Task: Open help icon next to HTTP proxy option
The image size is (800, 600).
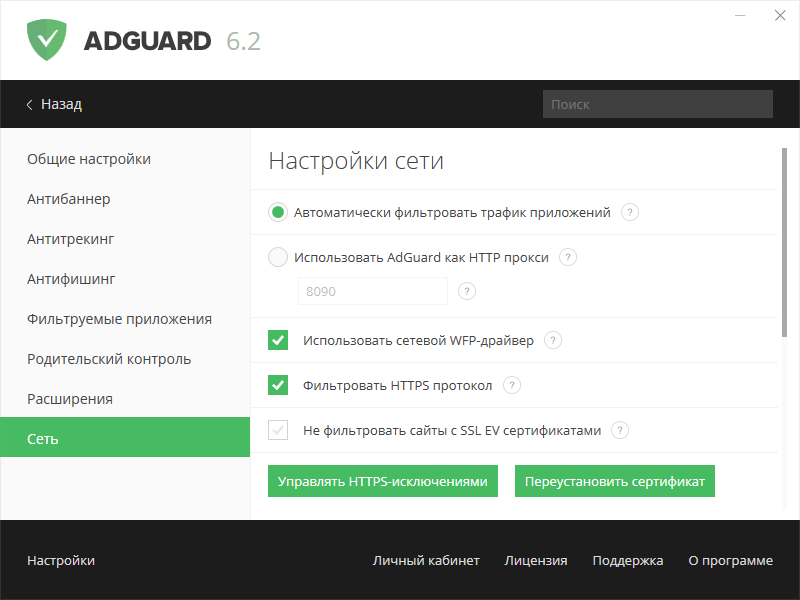Action: [x=568, y=257]
